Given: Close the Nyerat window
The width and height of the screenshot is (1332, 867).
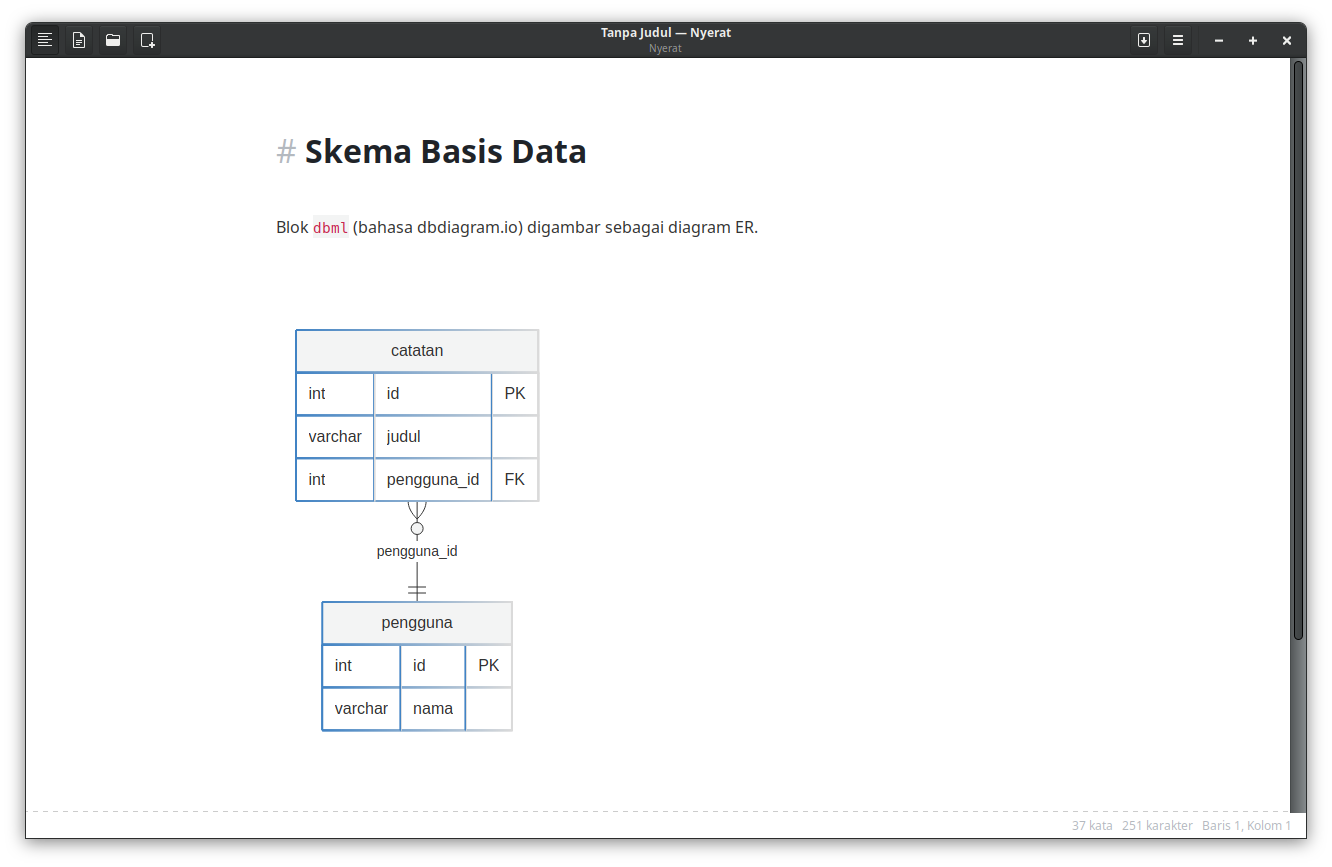Looking at the screenshot, I should tap(1287, 40).
